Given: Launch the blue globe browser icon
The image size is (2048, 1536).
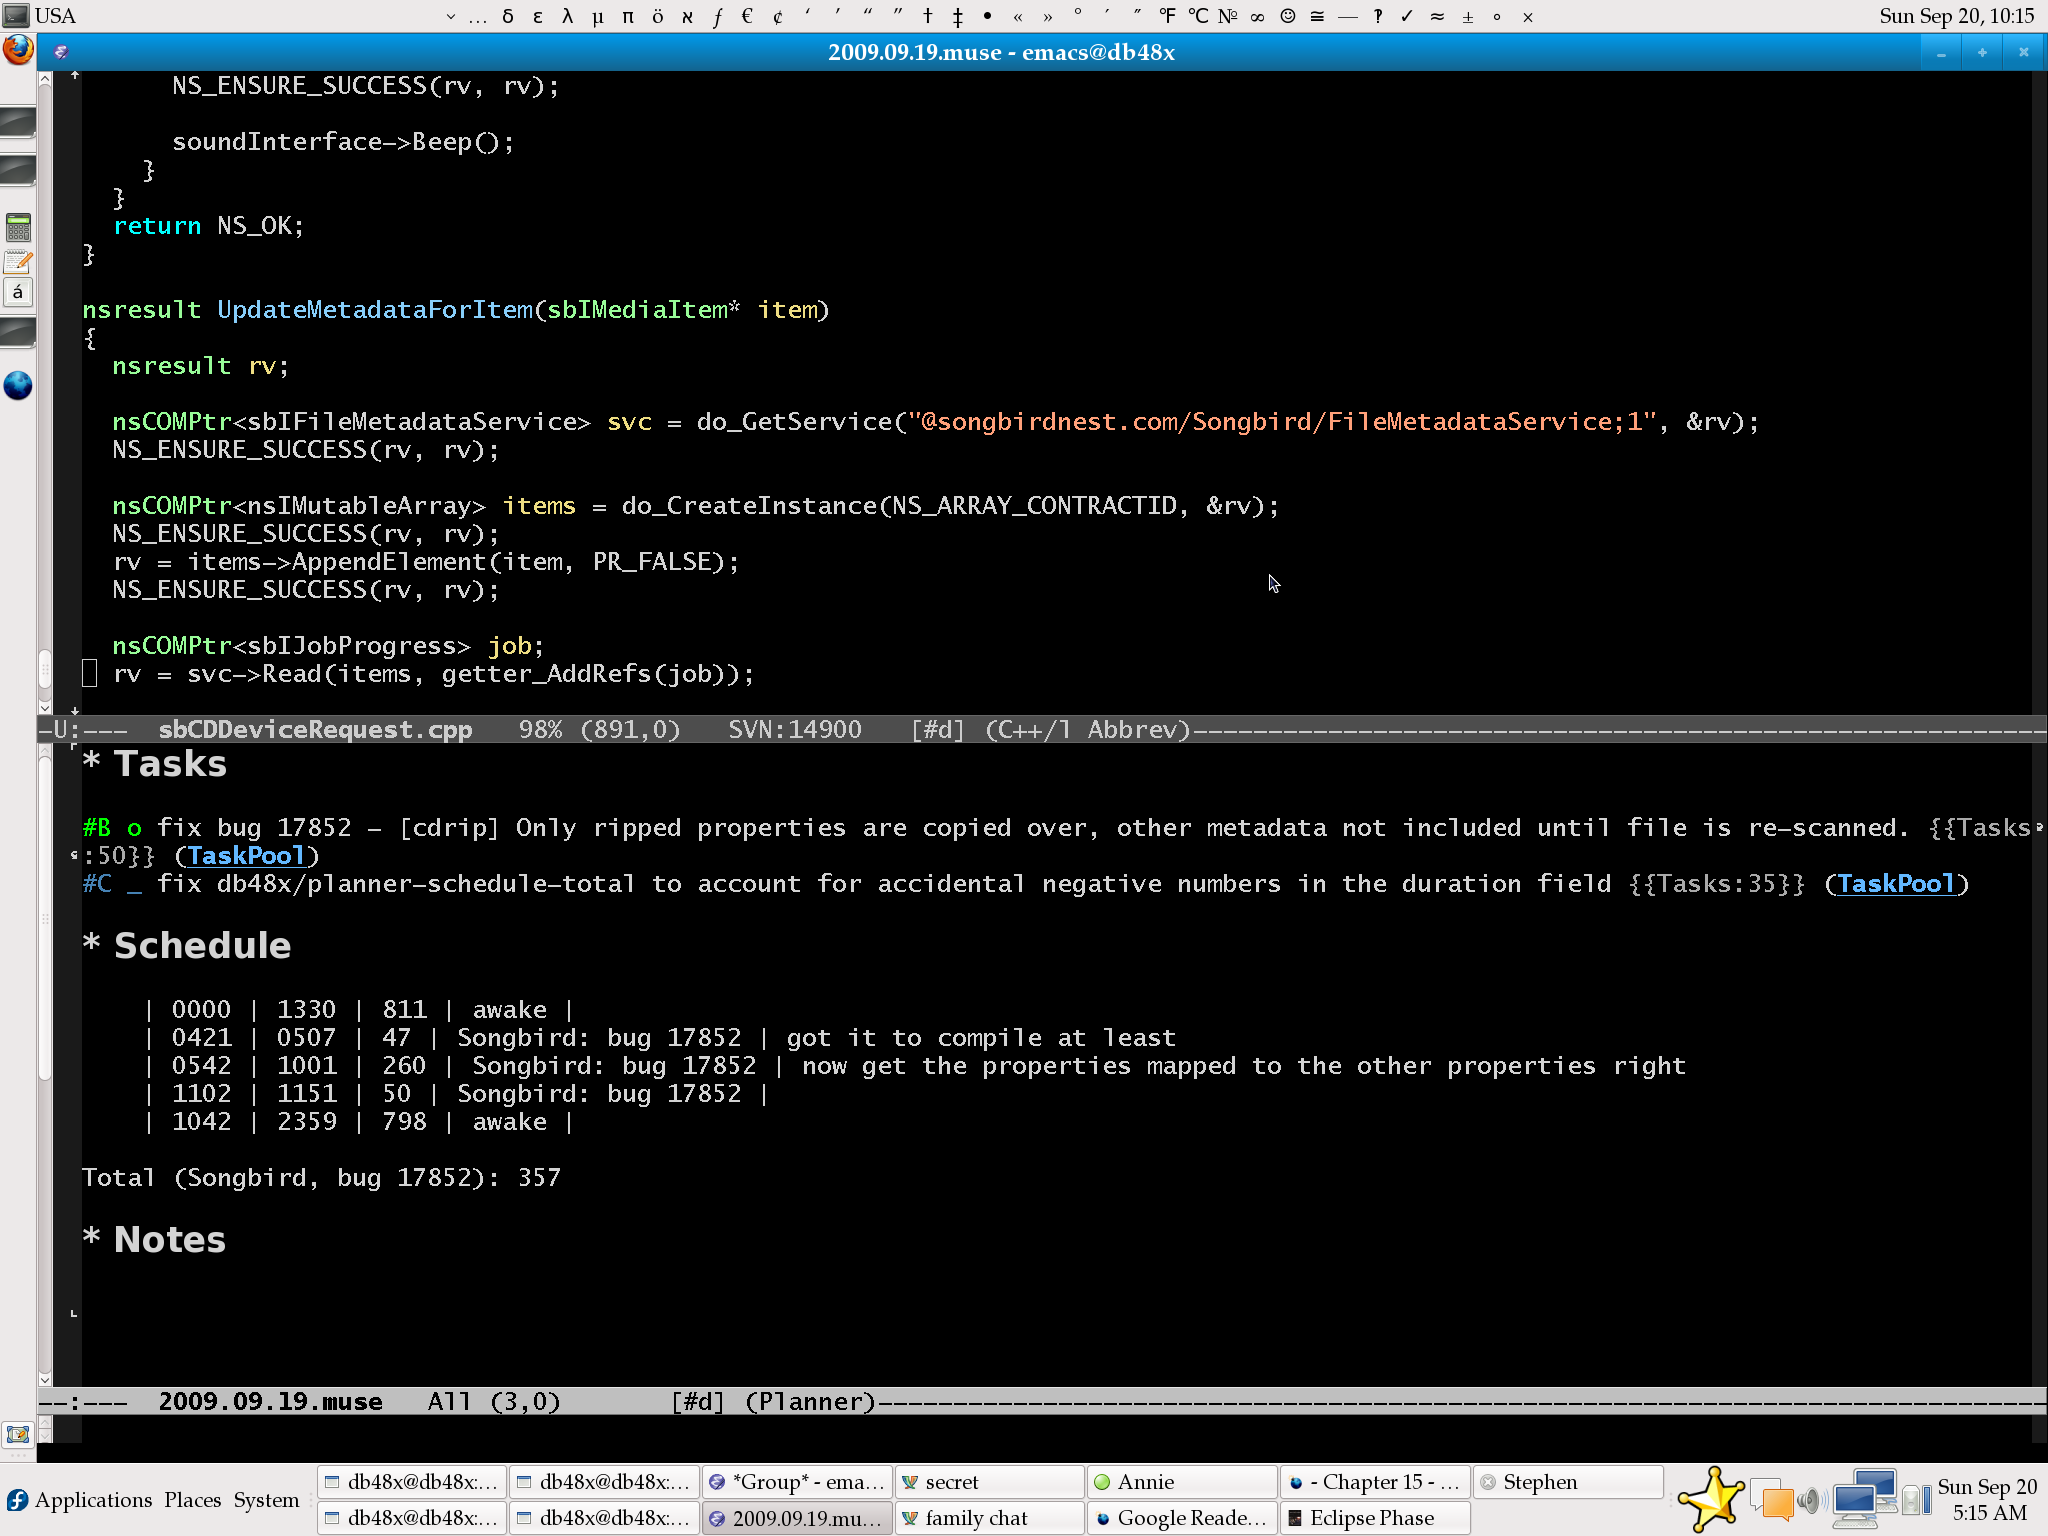Looking at the screenshot, I should coord(18,385).
